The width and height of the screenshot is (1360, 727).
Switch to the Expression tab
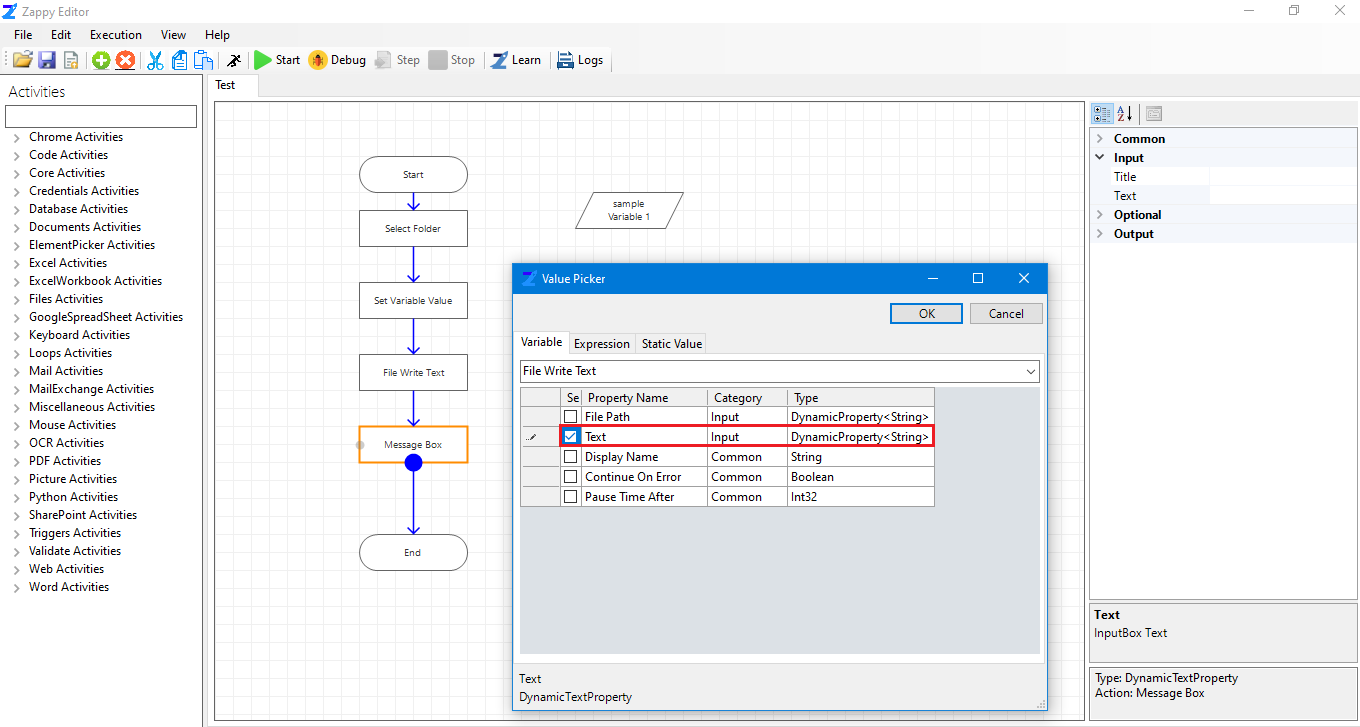[602, 343]
